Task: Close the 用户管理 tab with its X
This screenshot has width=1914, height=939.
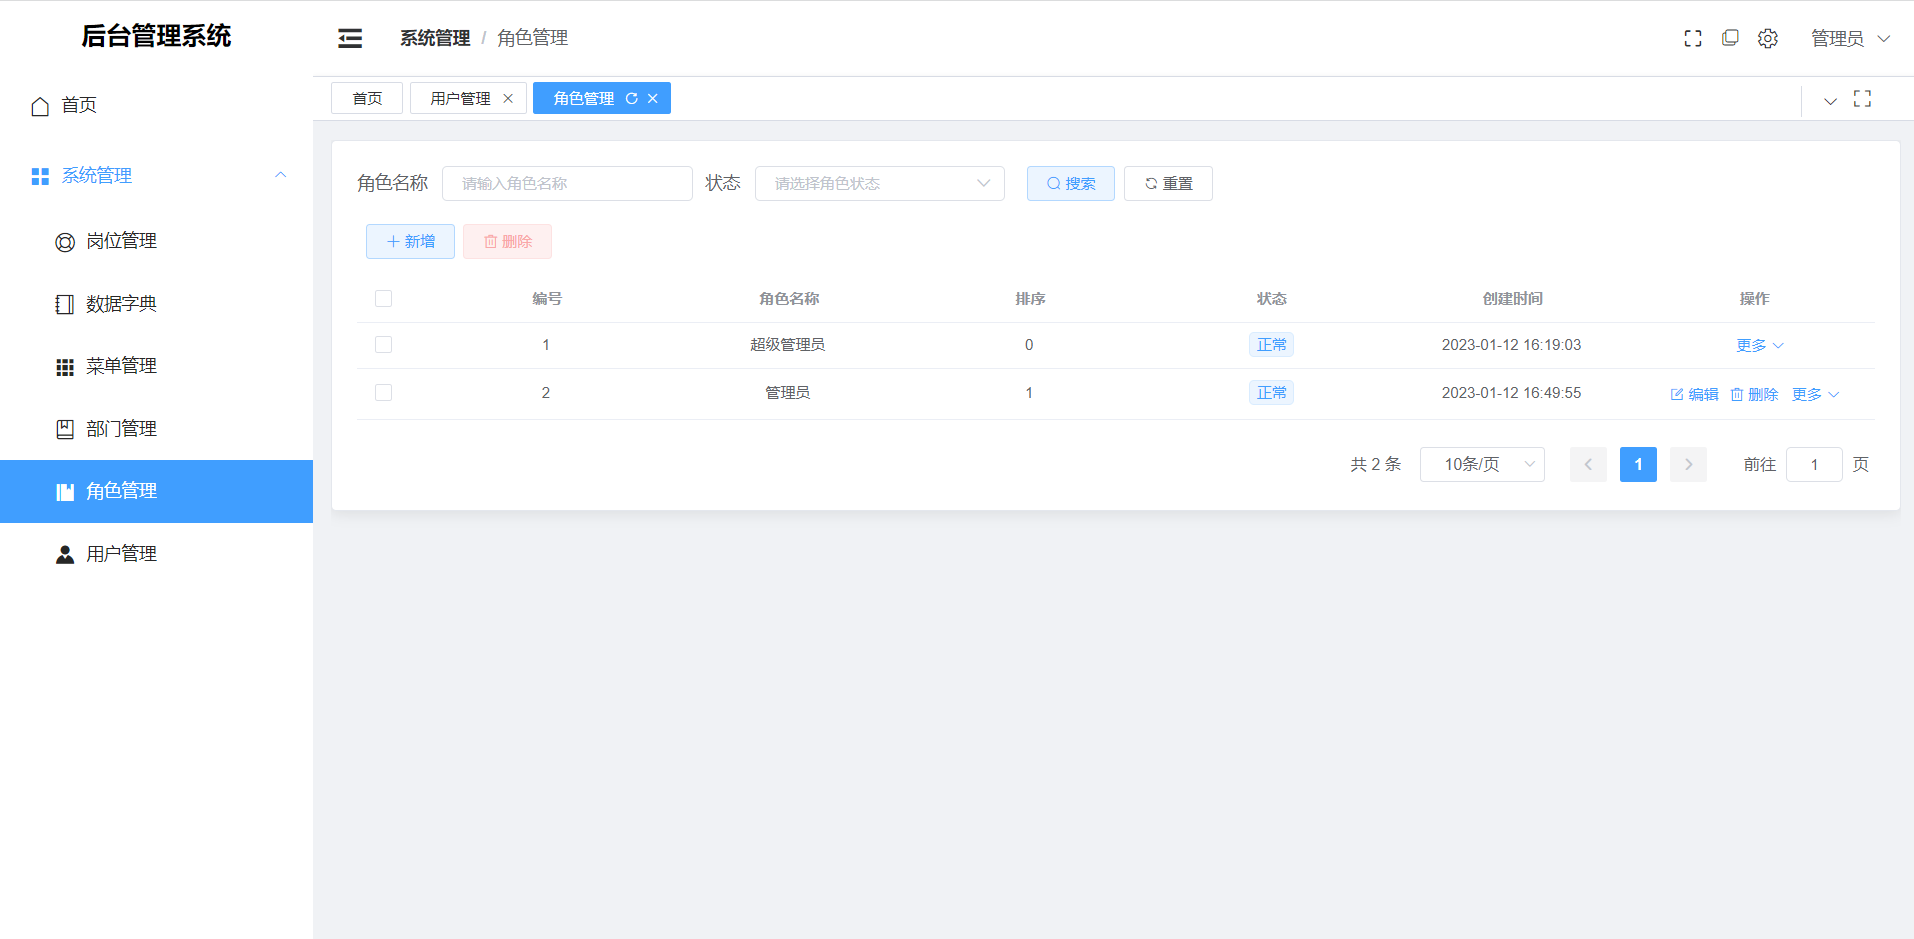Action: pos(508,98)
